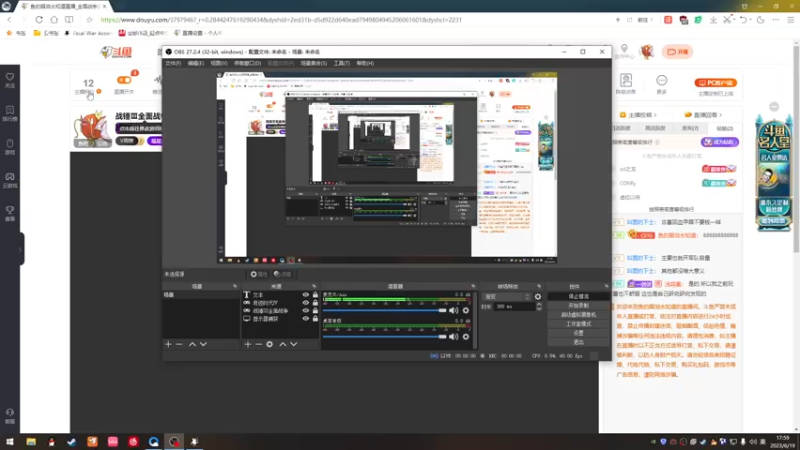
Task: Open the 文件(F) File menu in OBS
Action: point(173,63)
